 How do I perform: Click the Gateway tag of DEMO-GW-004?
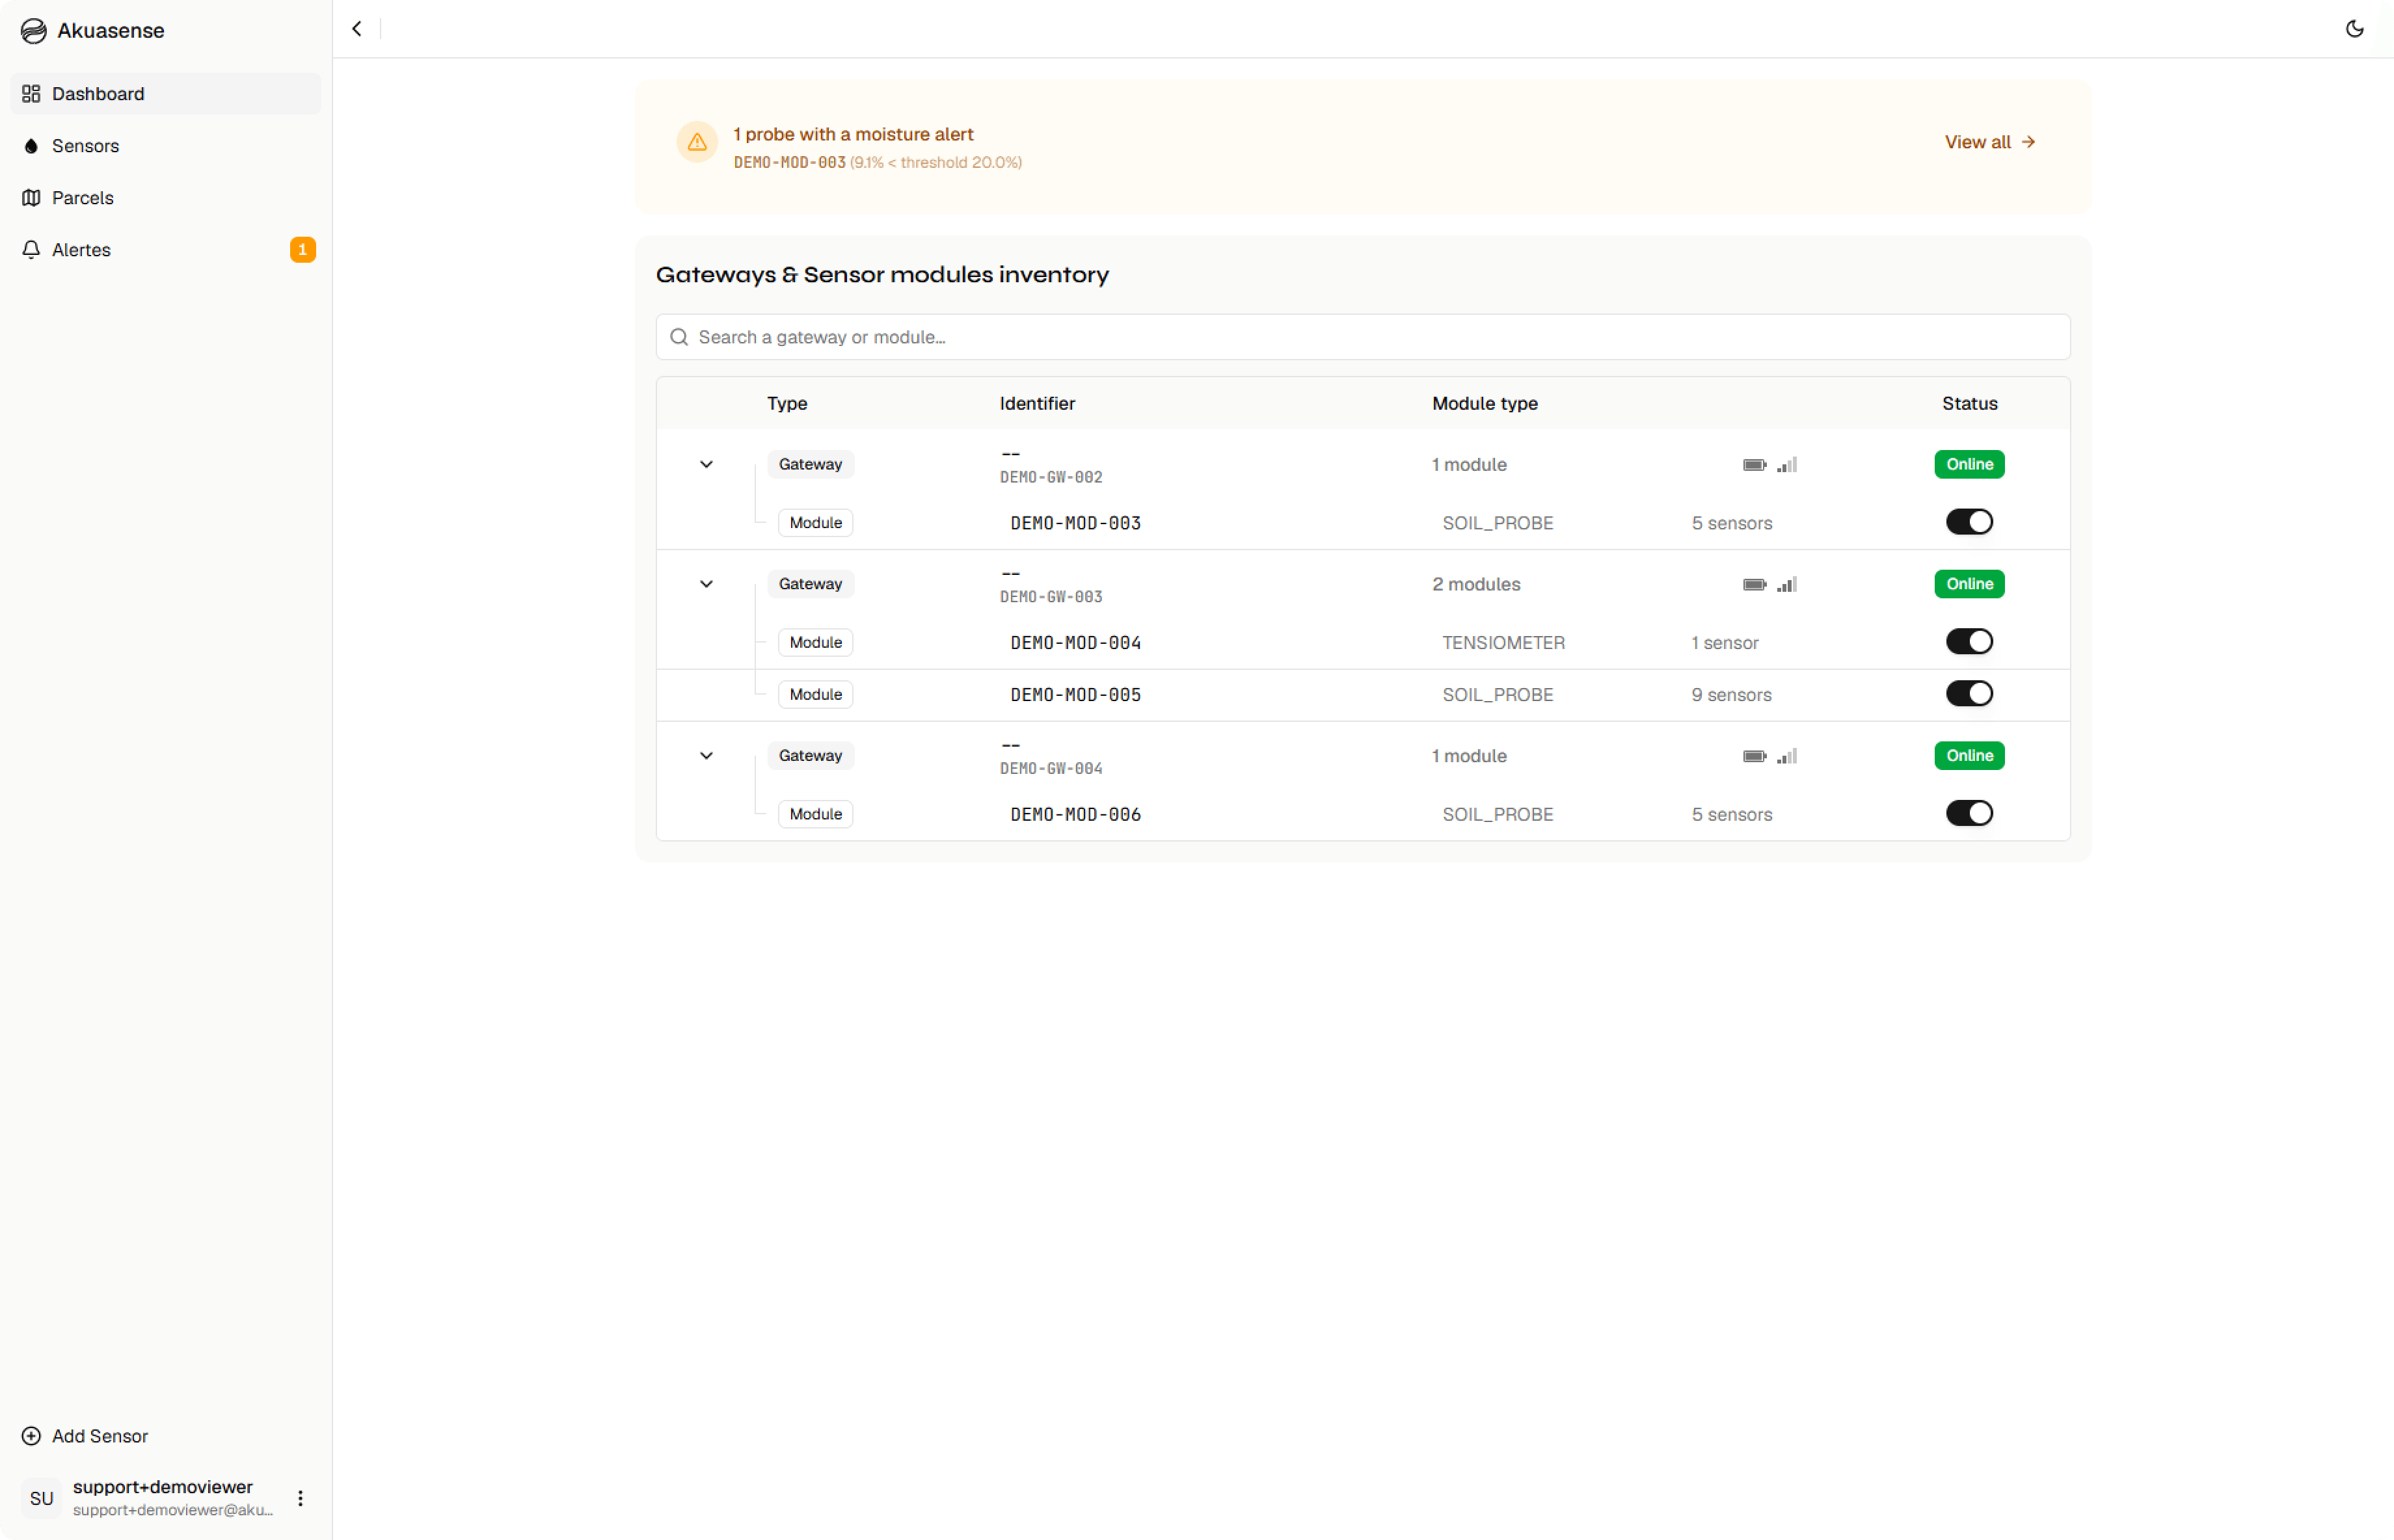810,756
